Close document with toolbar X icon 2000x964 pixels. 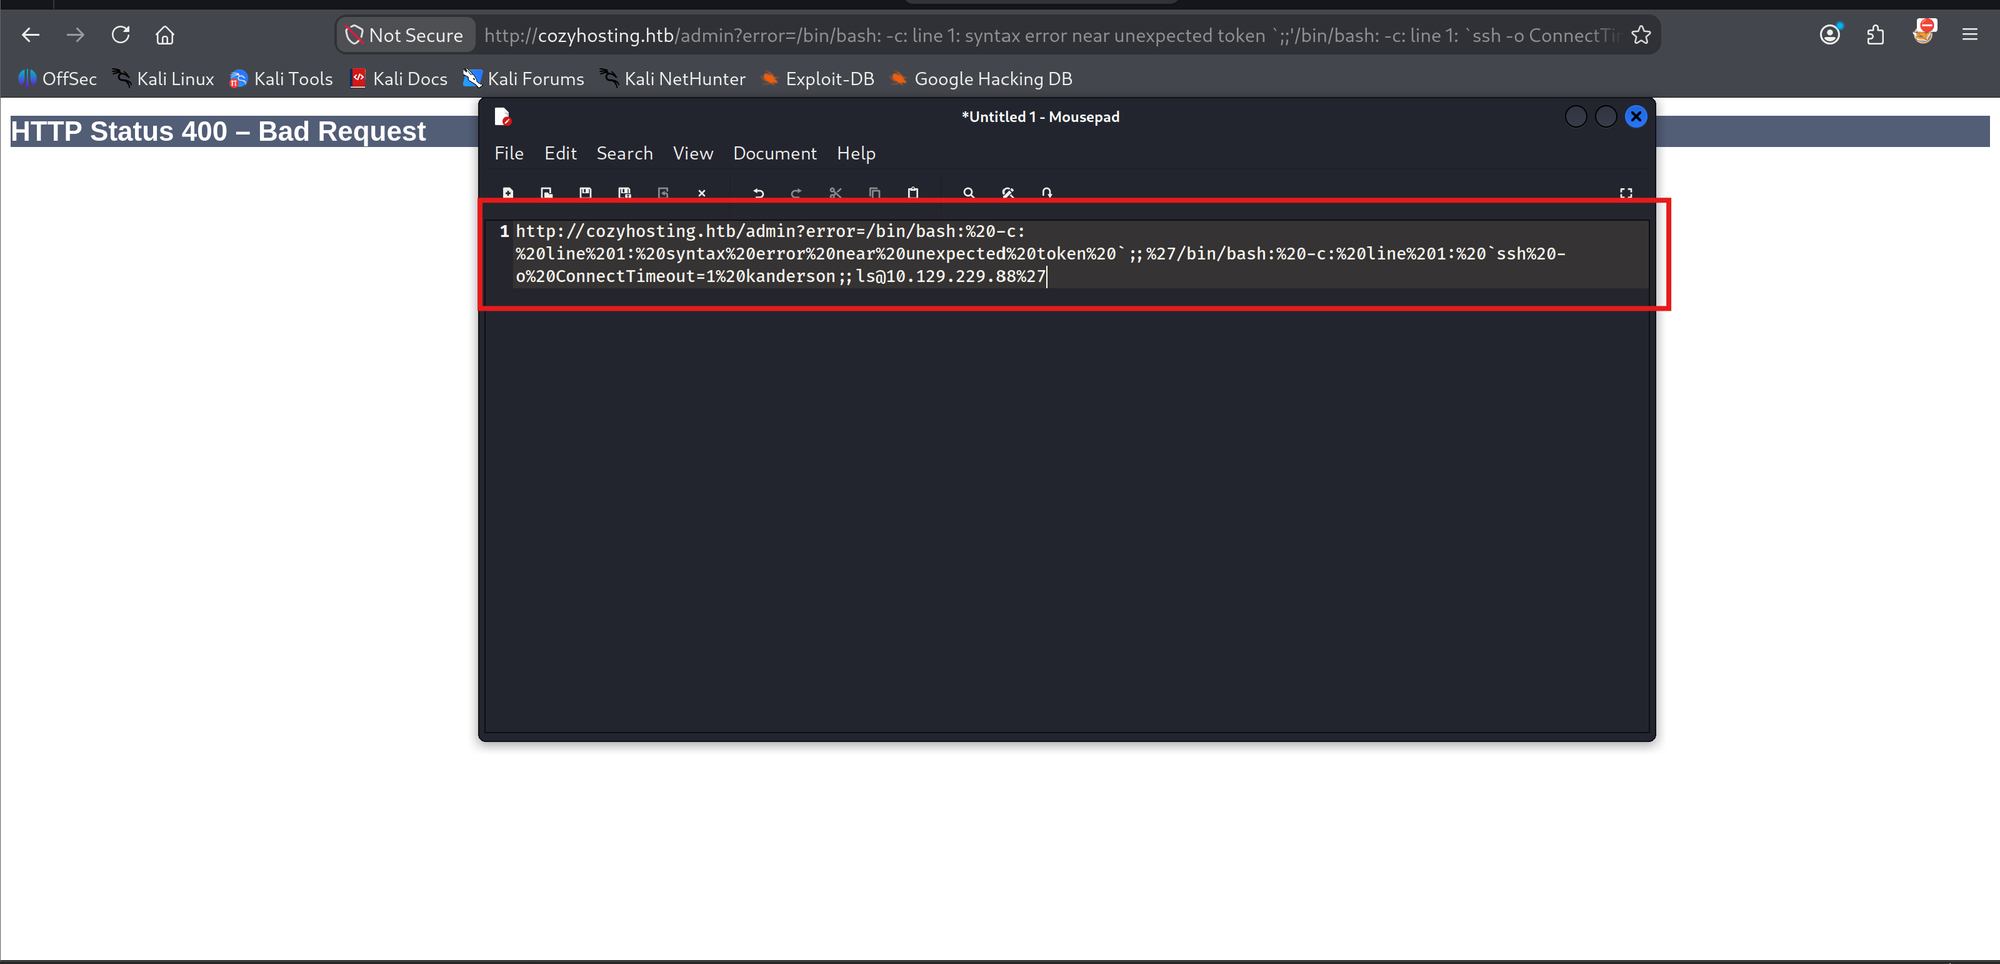[701, 193]
